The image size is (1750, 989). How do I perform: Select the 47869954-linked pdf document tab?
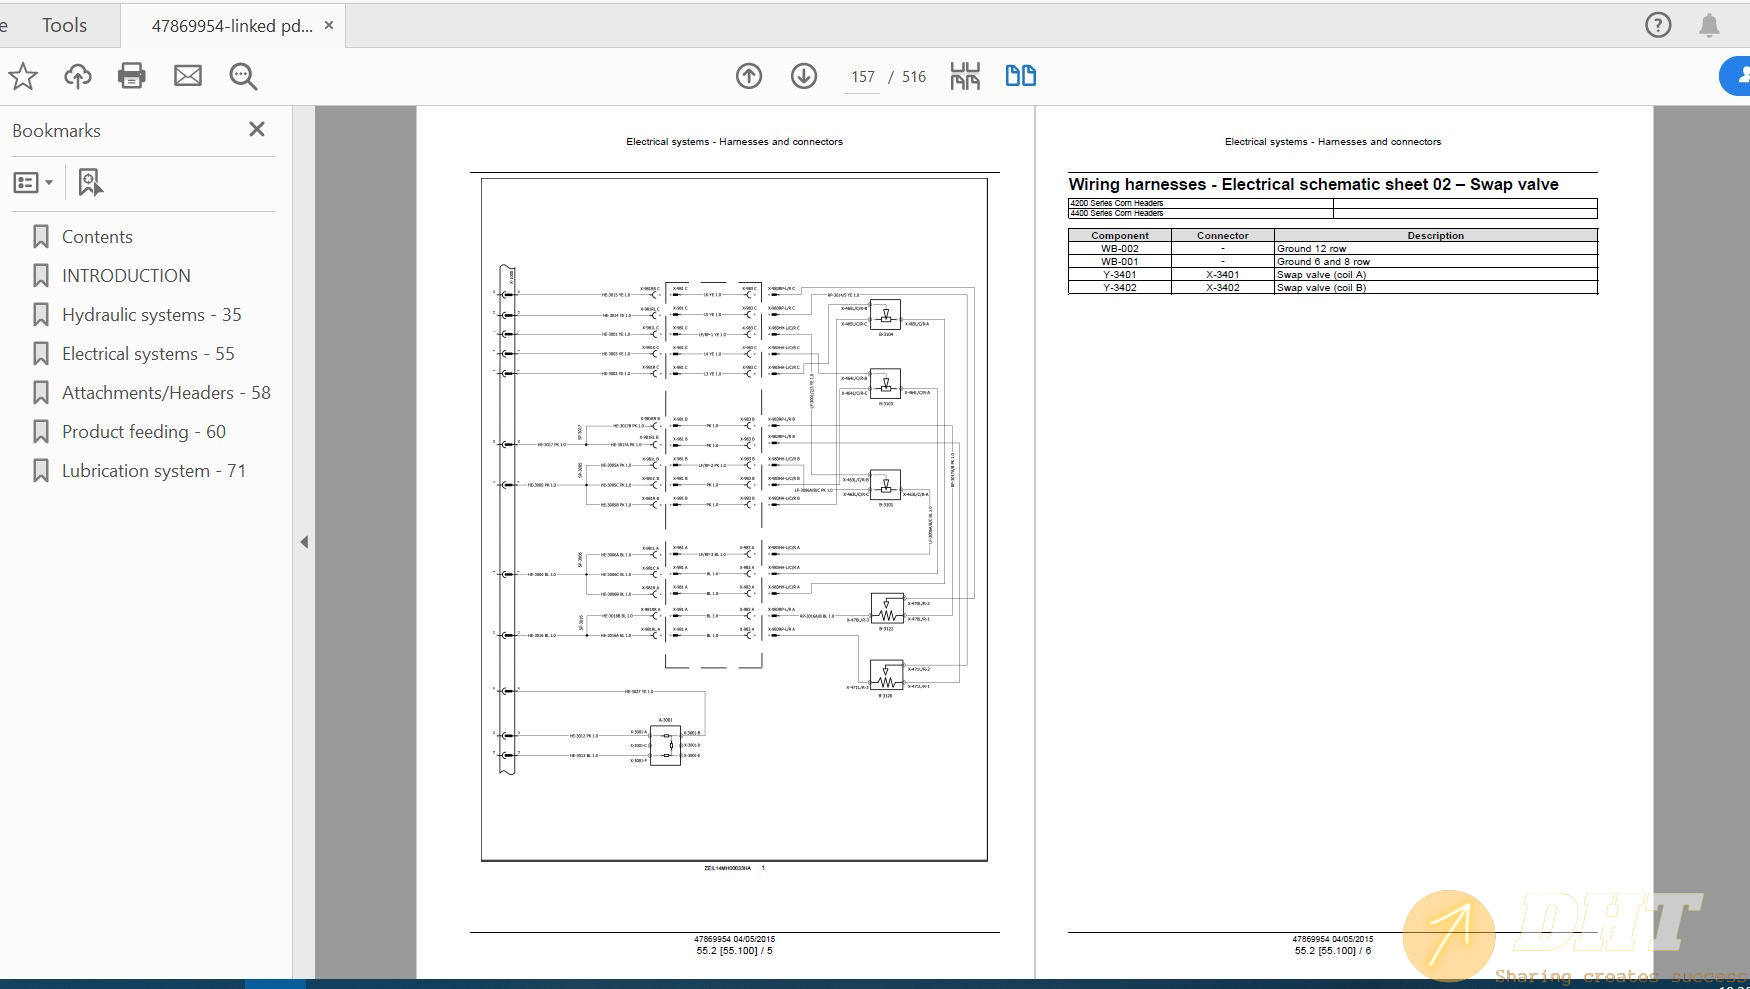click(x=231, y=26)
